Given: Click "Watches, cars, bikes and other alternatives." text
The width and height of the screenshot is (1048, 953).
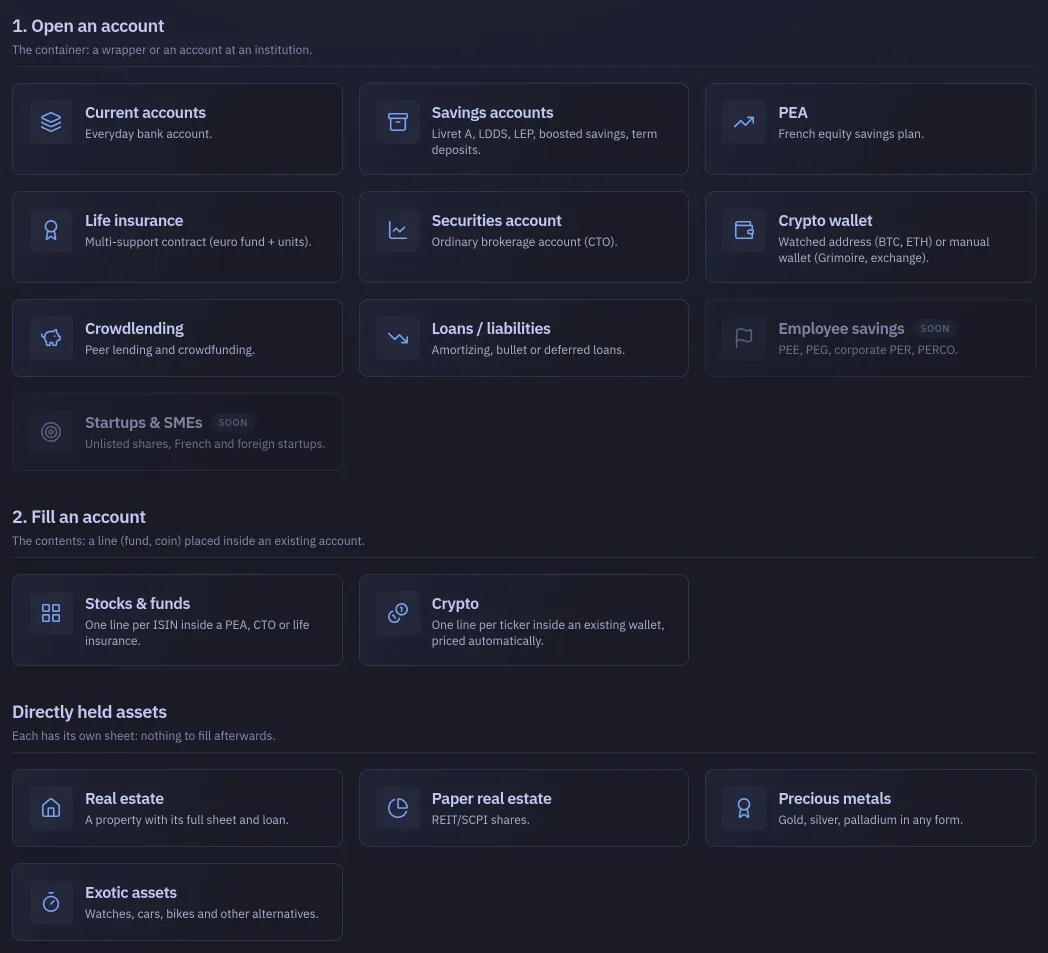Looking at the screenshot, I should 201,914.
